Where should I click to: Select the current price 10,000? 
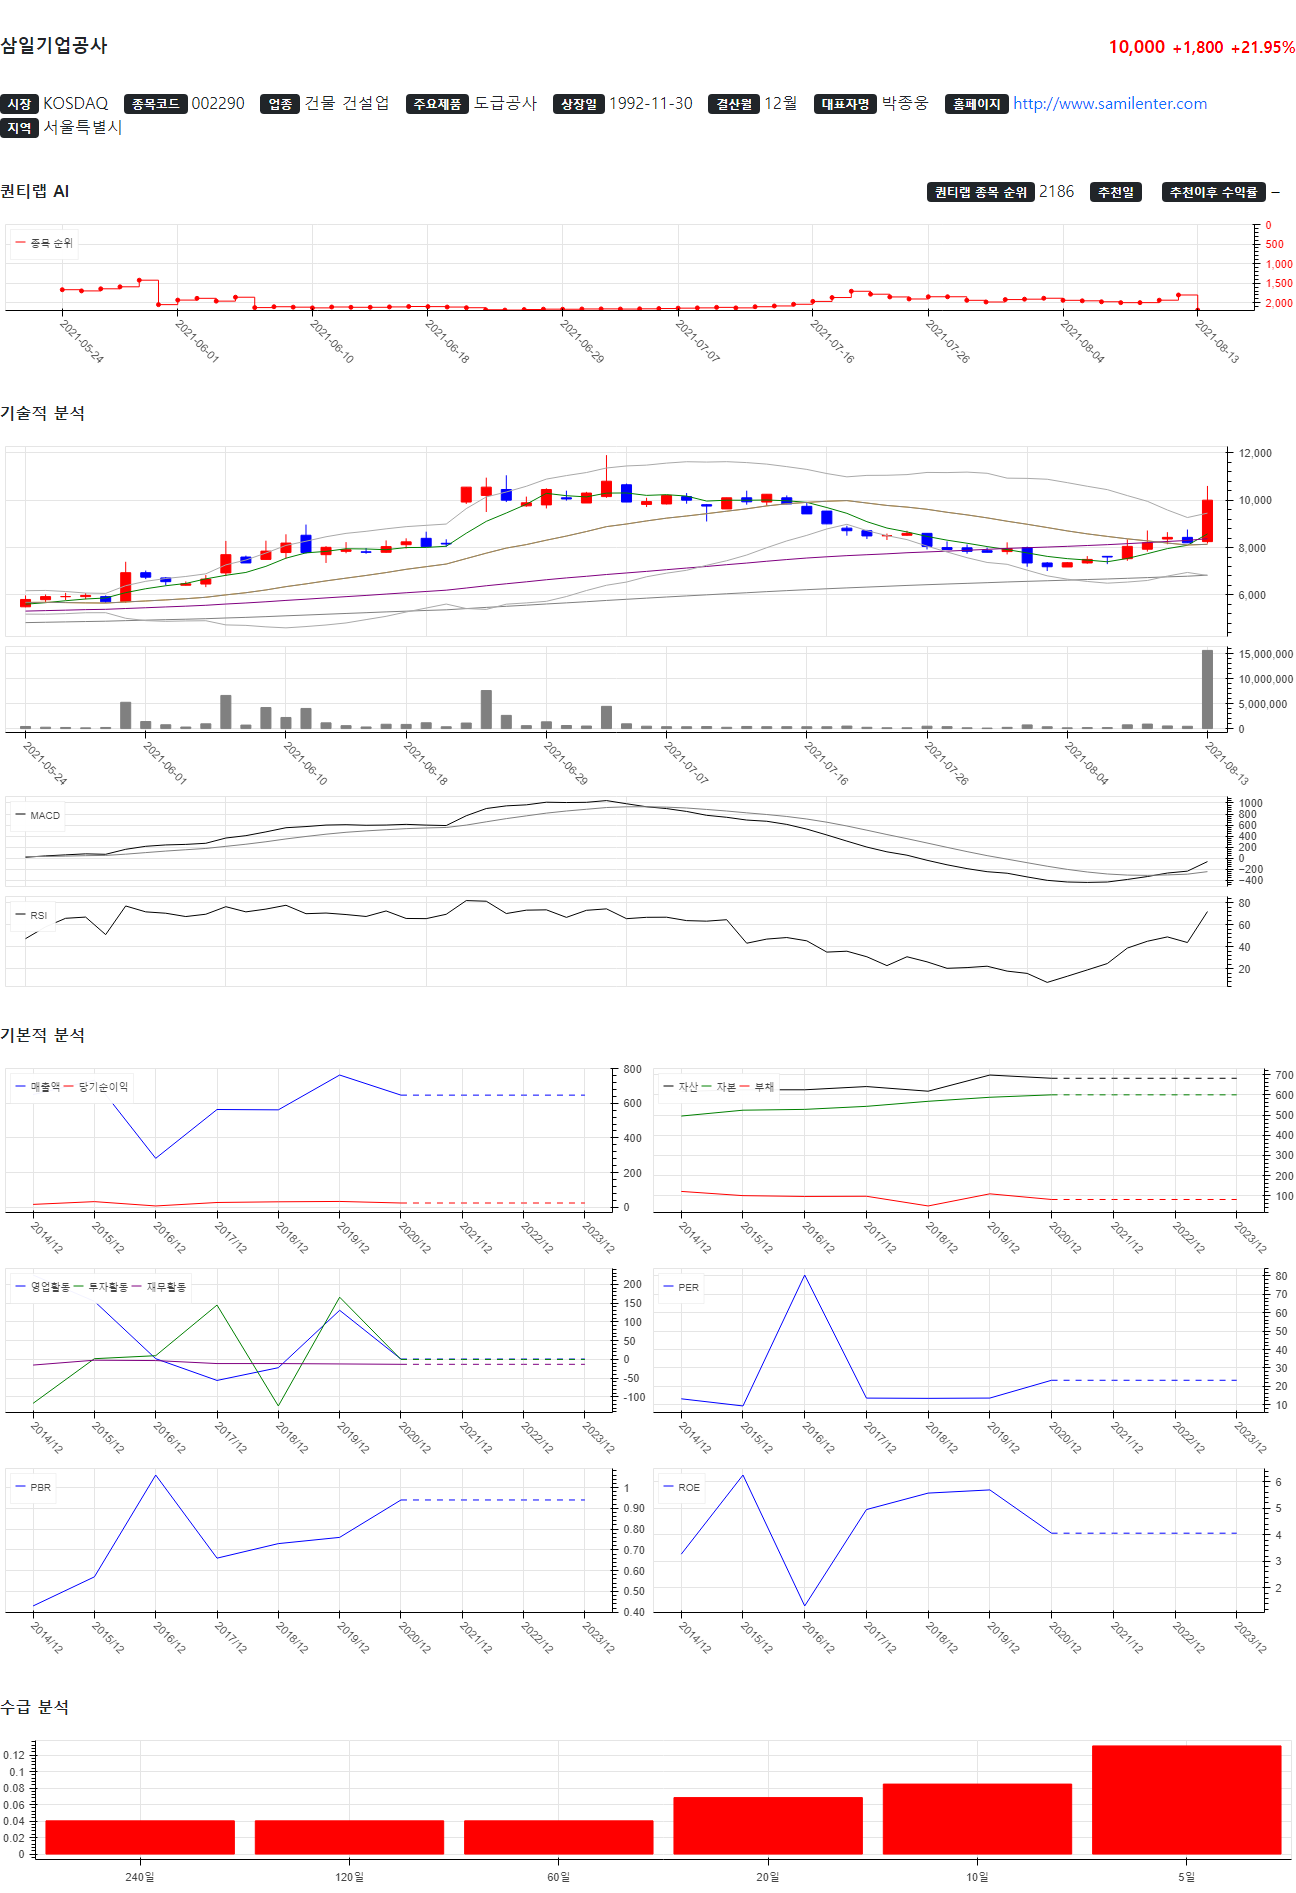click(1137, 47)
